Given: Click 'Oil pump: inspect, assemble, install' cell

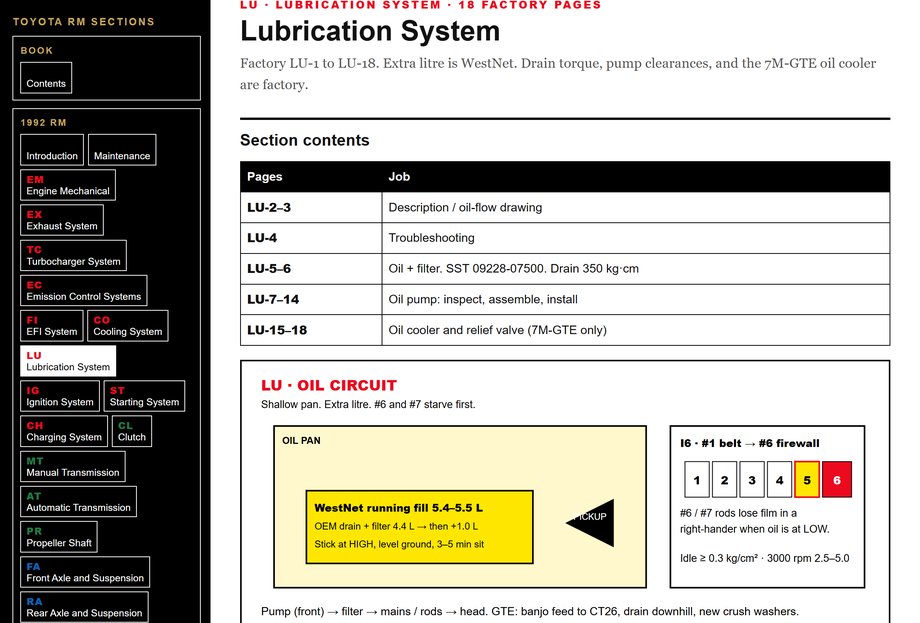Looking at the screenshot, I should pos(636,300).
